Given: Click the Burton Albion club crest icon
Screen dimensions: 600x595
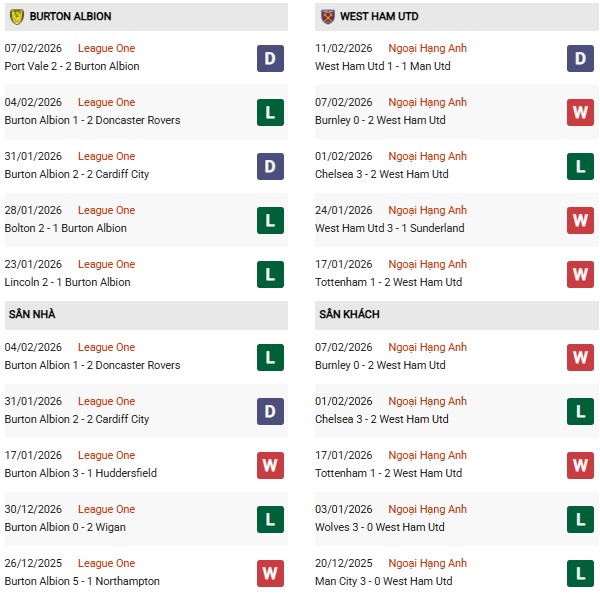Looking at the screenshot, I should pyautogui.click(x=17, y=17).
